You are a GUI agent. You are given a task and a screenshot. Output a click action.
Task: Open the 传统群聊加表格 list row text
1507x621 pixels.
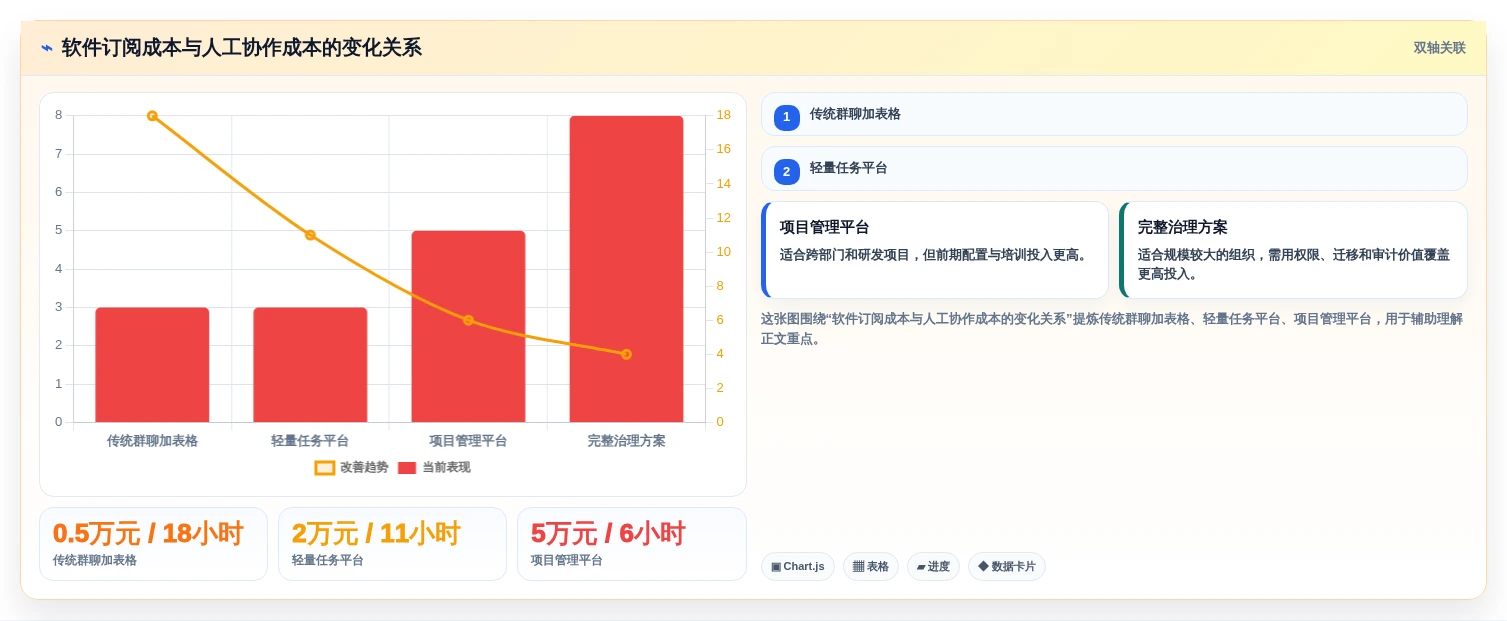(x=855, y=114)
